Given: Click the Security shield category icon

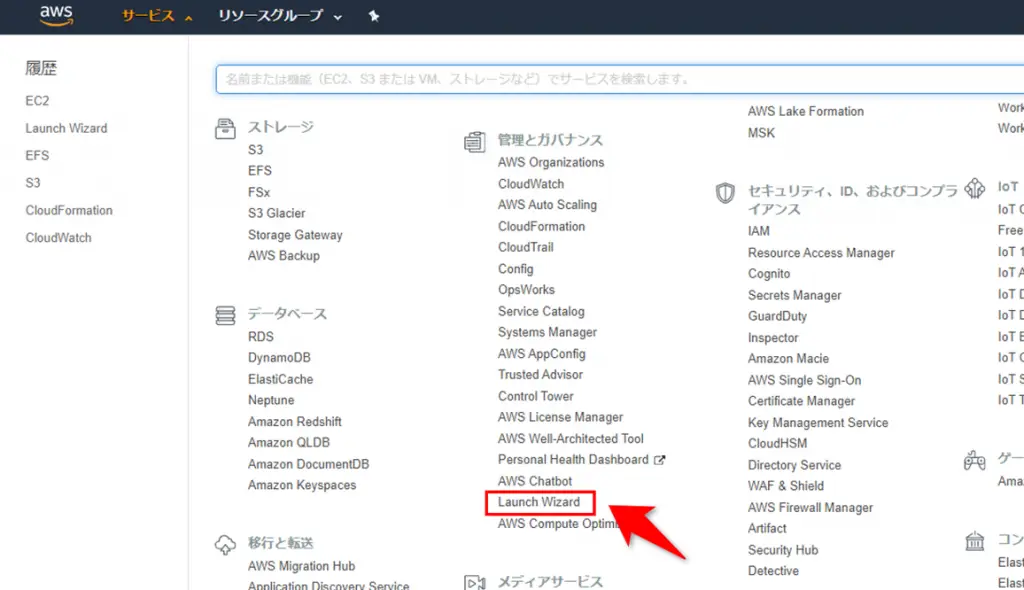Looking at the screenshot, I should click(725, 193).
